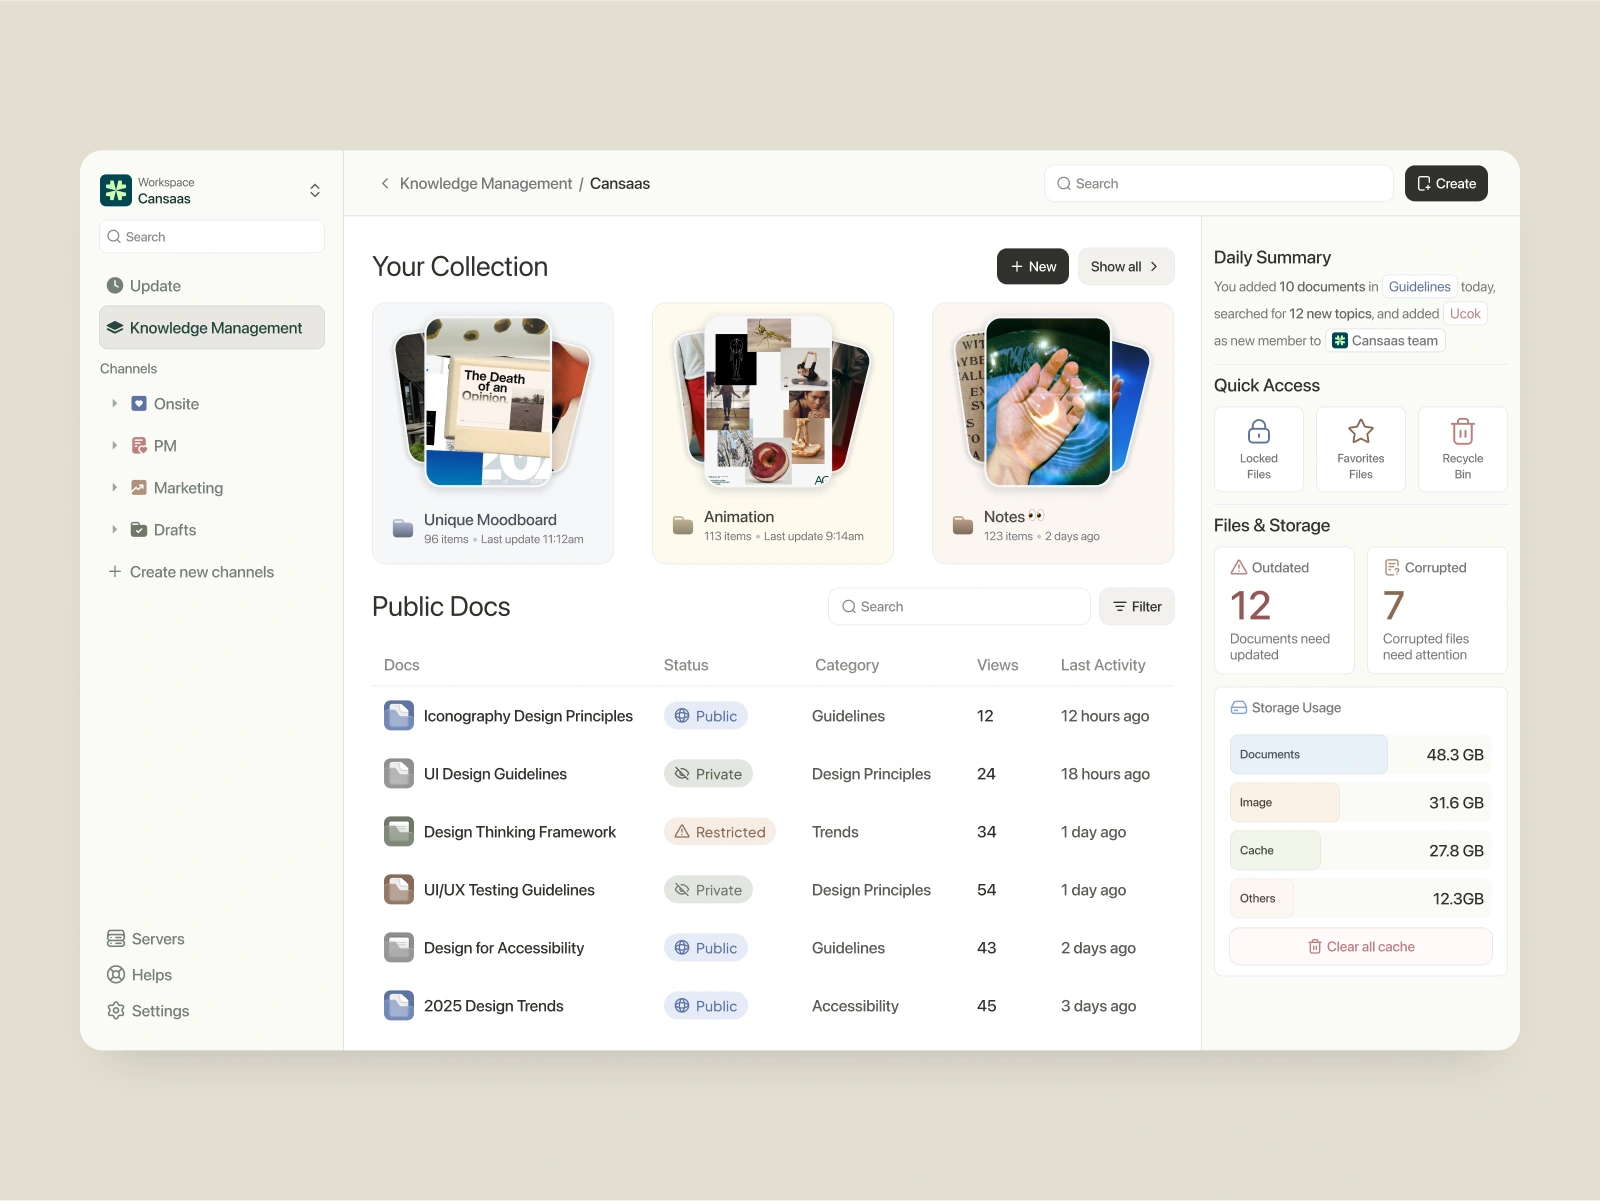This screenshot has height=1201, width=1600.
Task: Click the UI/UX Testing Guidelines file icon
Action: click(399, 890)
